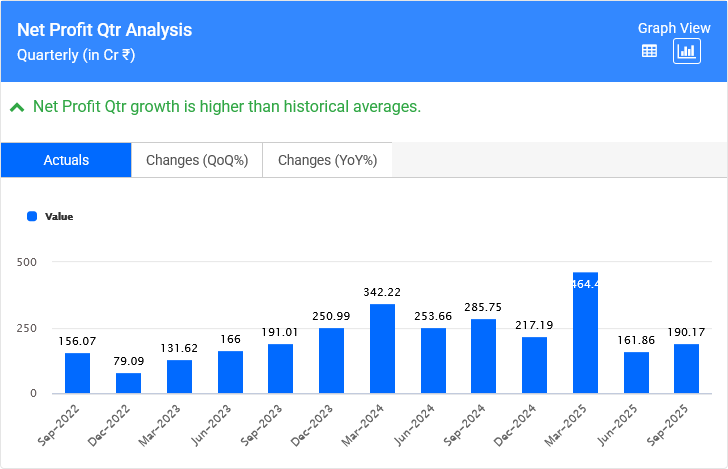Click the blue Value legend swatch

32,216
